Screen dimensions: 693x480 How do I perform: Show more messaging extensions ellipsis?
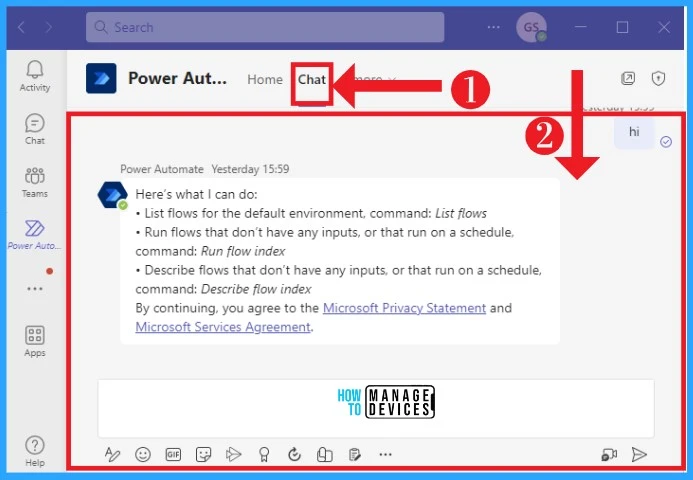385,454
